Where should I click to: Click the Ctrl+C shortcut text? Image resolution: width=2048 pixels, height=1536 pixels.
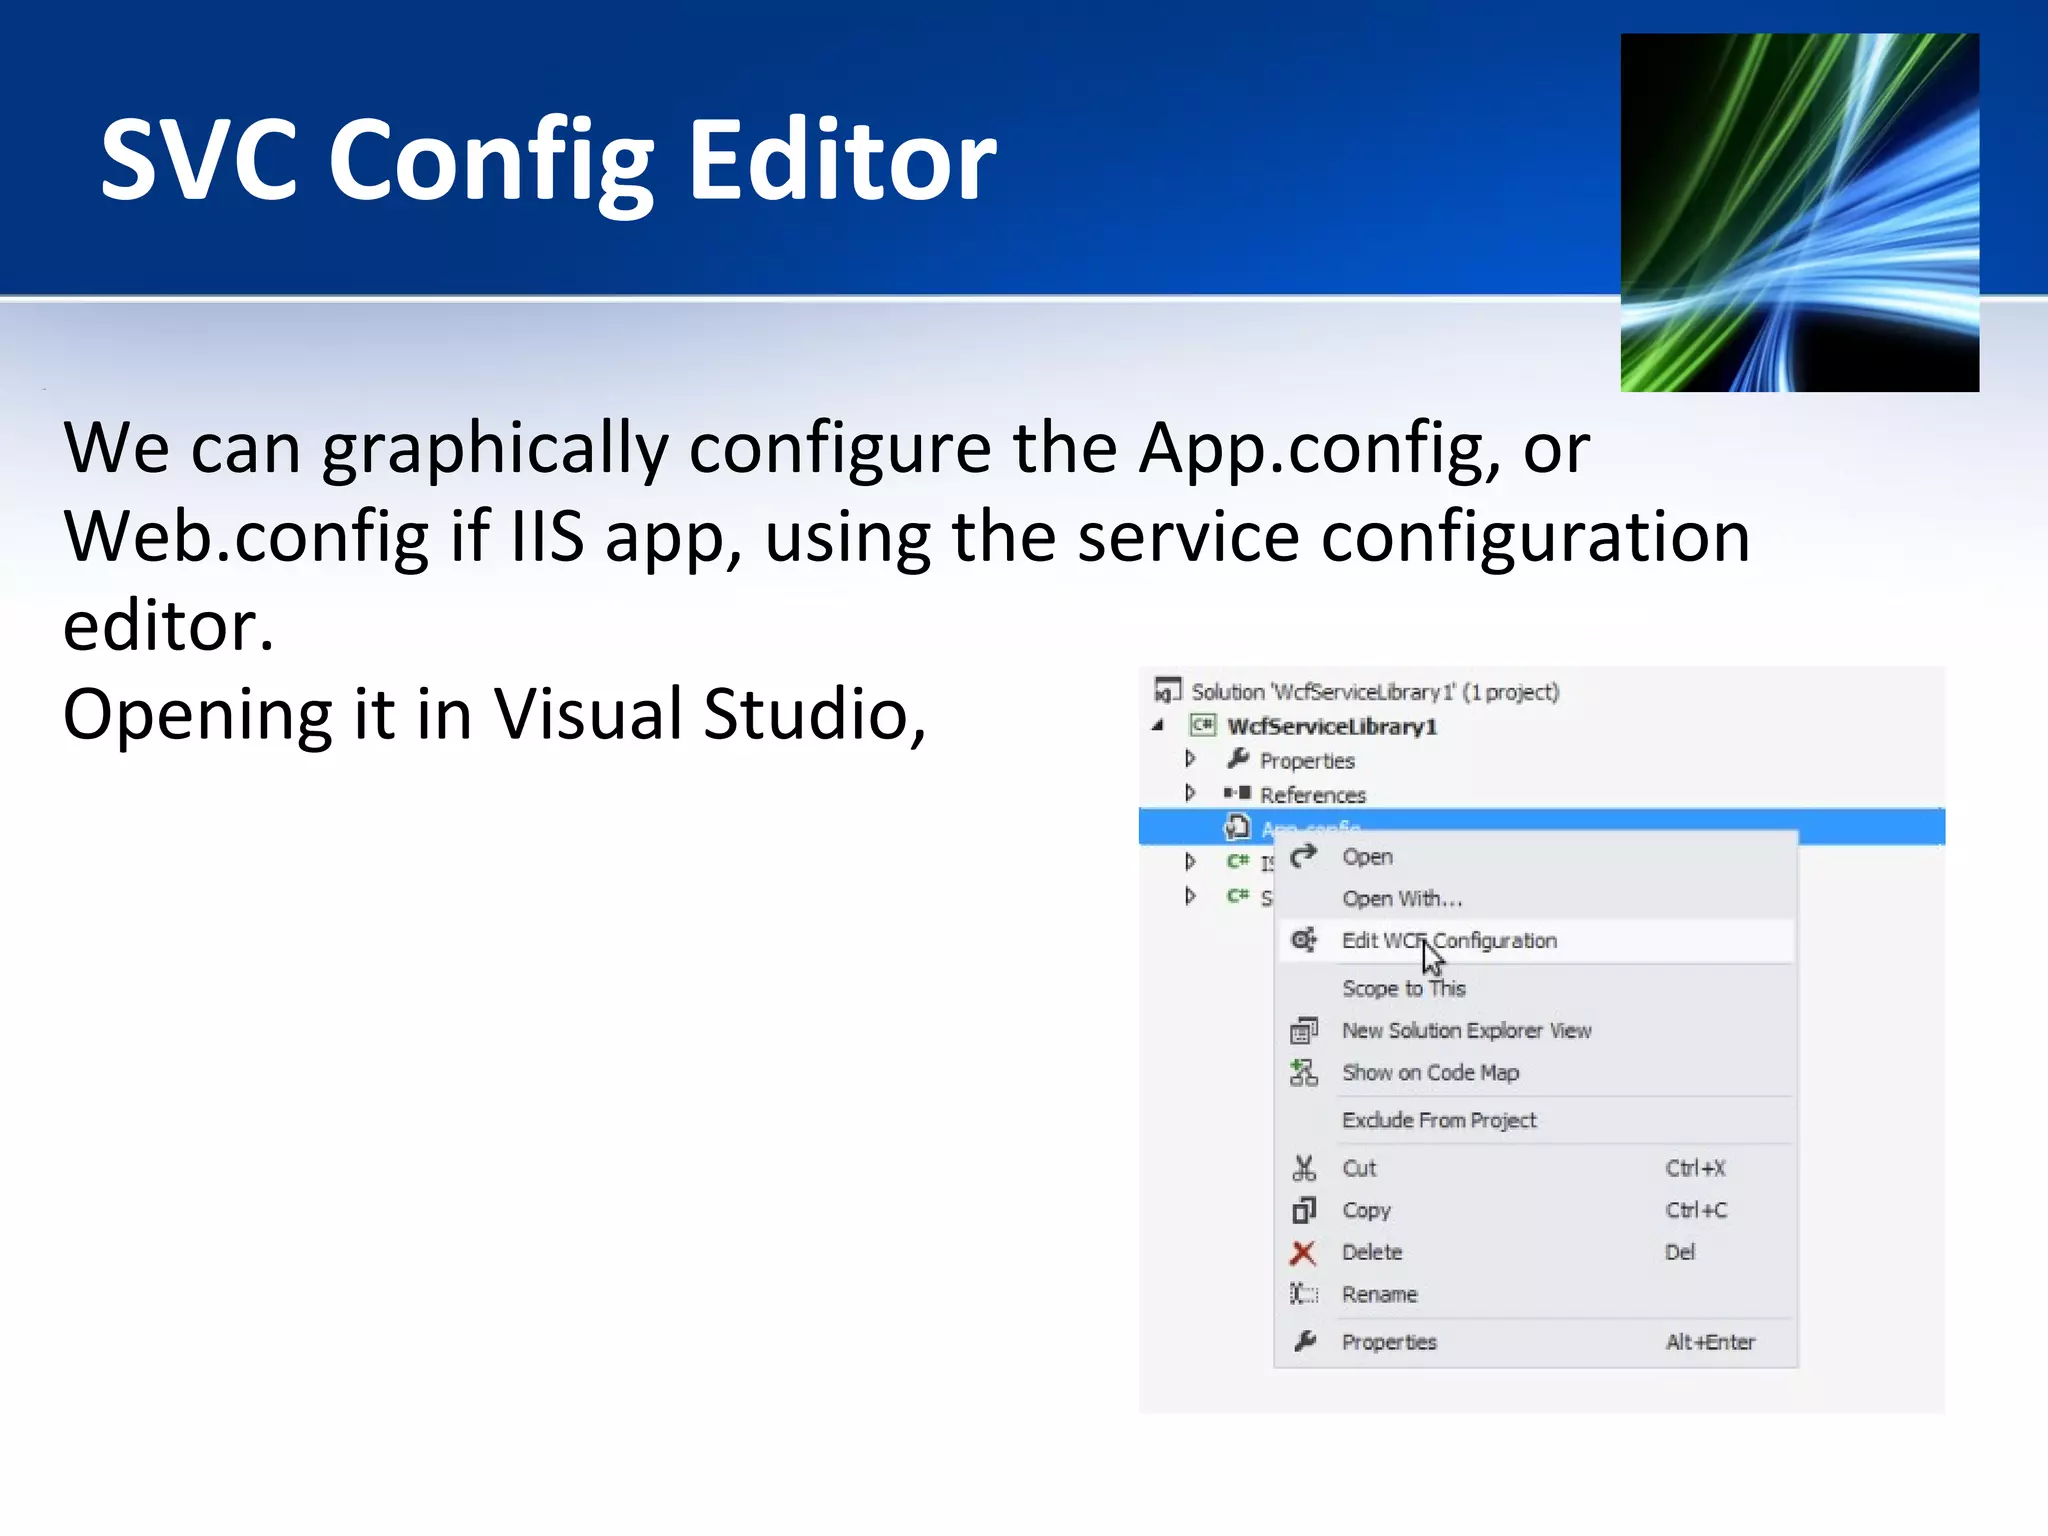pyautogui.click(x=1696, y=1210)
